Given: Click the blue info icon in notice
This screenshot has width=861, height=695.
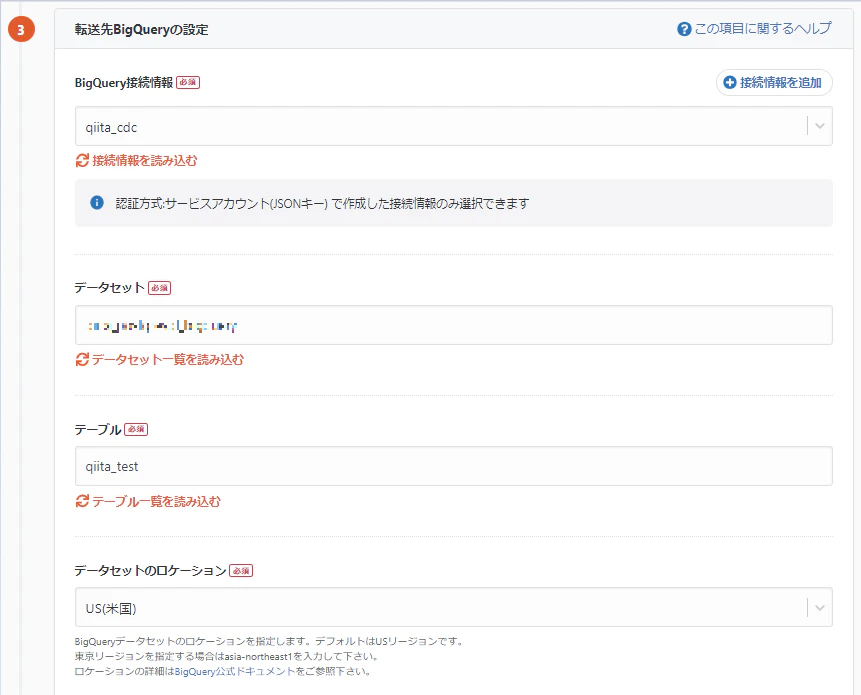Looking at the screenshot, I should [x=97, y=203].
